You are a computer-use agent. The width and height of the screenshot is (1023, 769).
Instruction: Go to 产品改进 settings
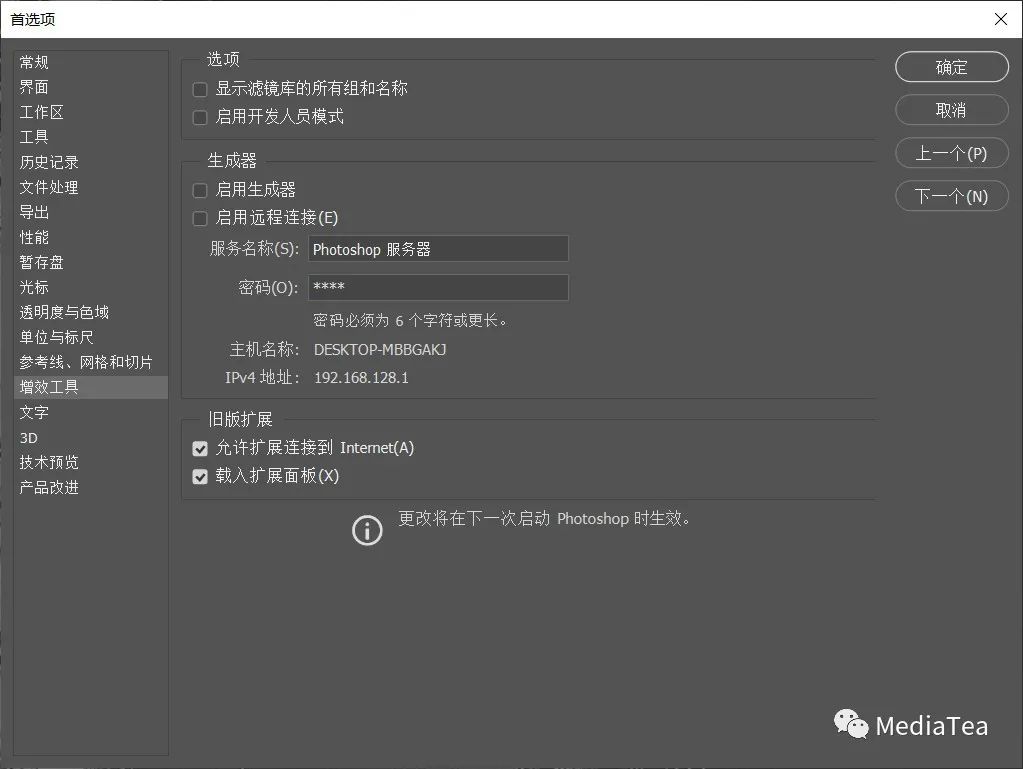coord(91,487)
